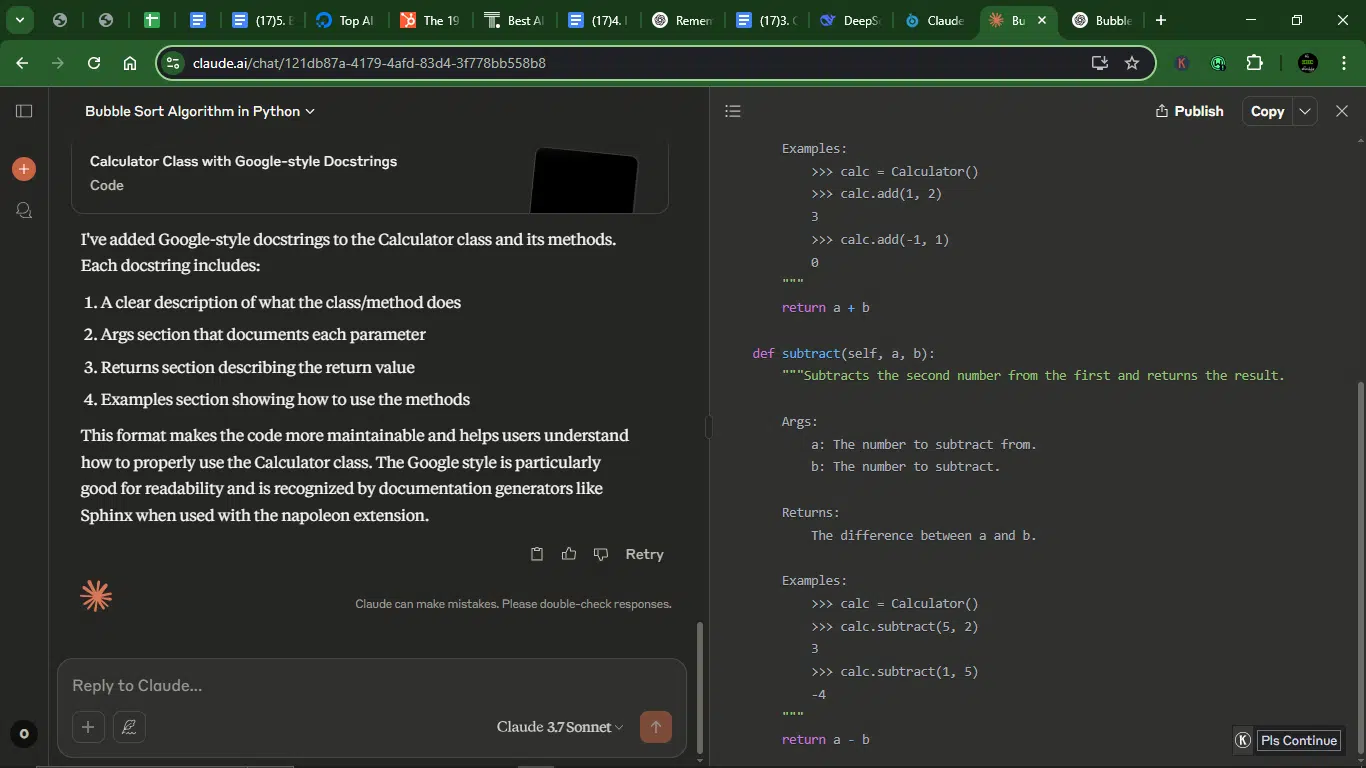This screenshot has height=768, width=1366.
Task: Open the chats history icon in sidebar
Action: coord(24,210)
